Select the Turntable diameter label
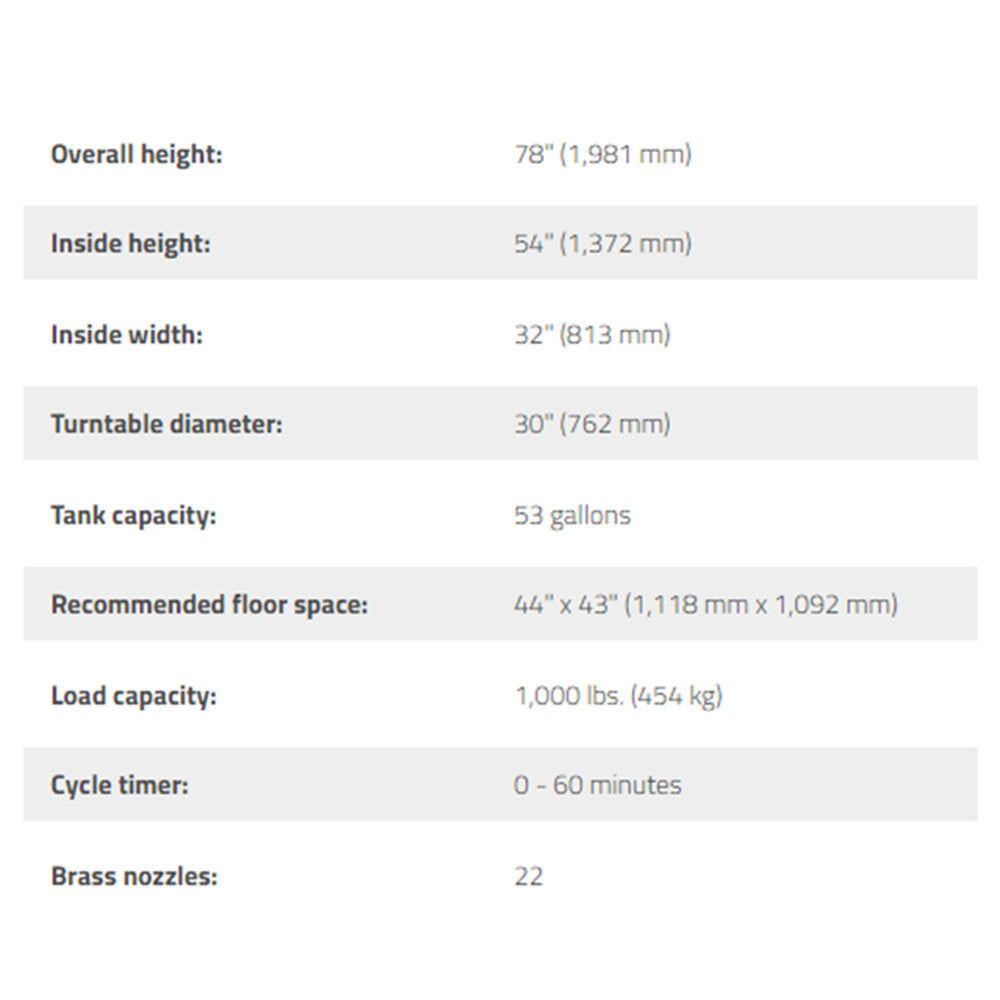This screenshot has width=1000, height=1000. 166,424
